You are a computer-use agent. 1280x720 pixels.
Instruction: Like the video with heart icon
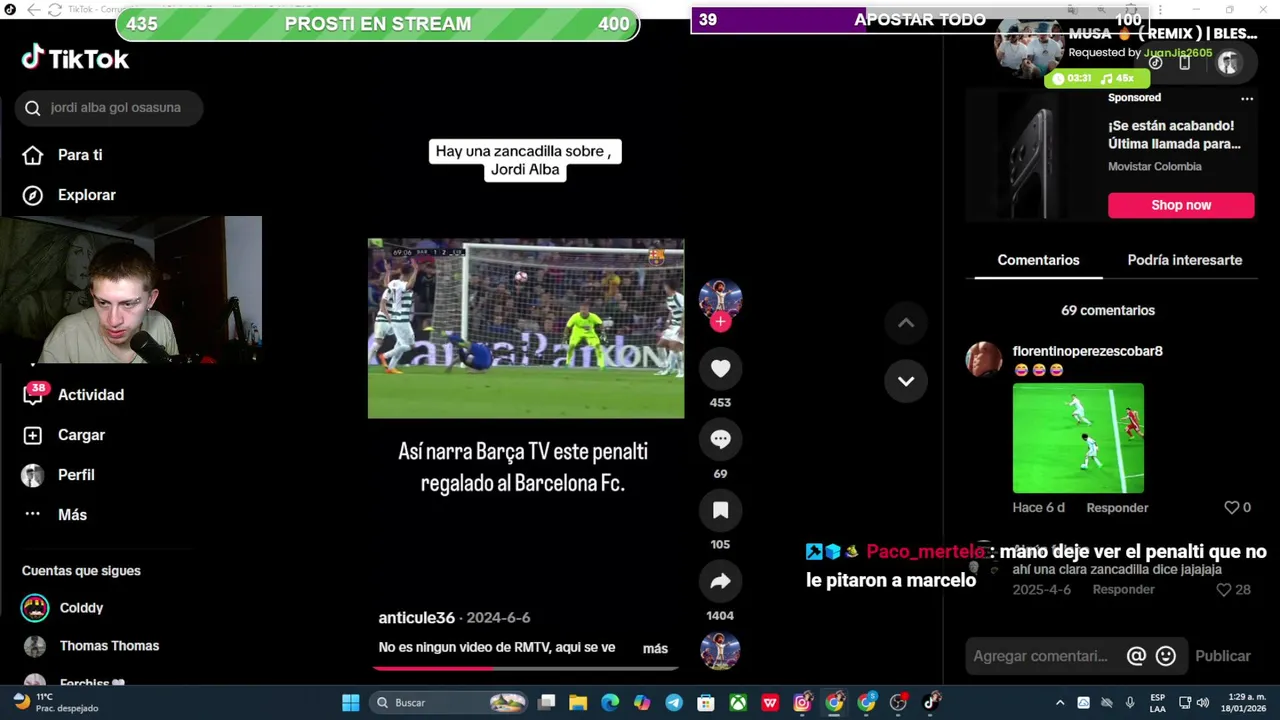pos(720,369)
